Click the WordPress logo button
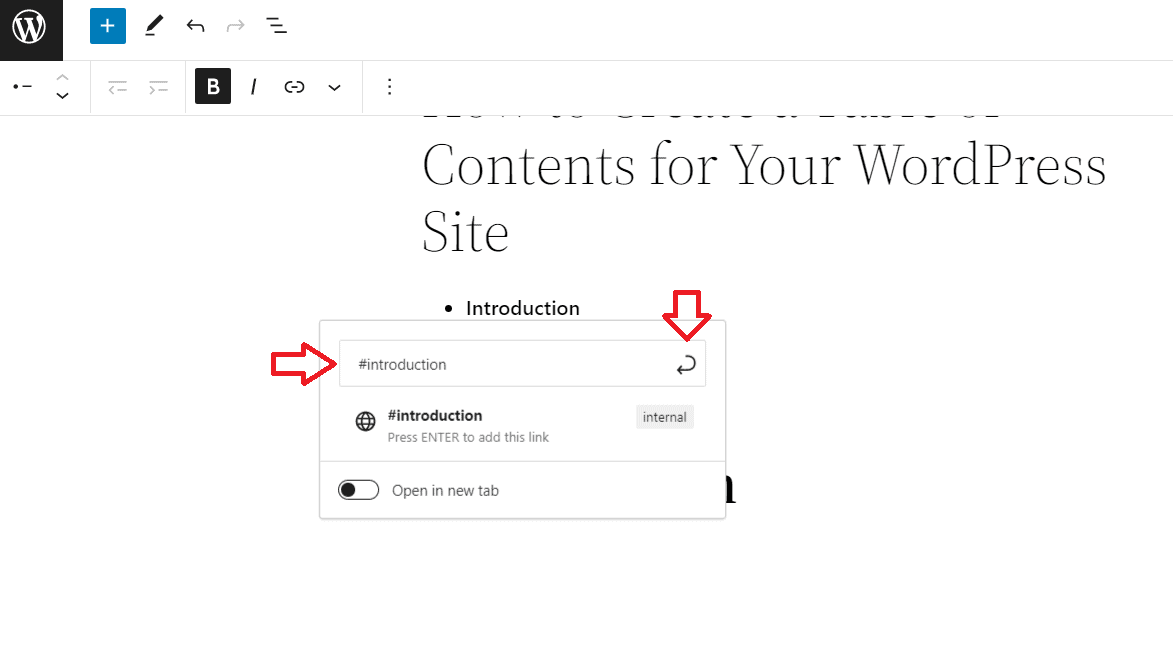The width and height of the screenshot is (1173, 648). 31,29
